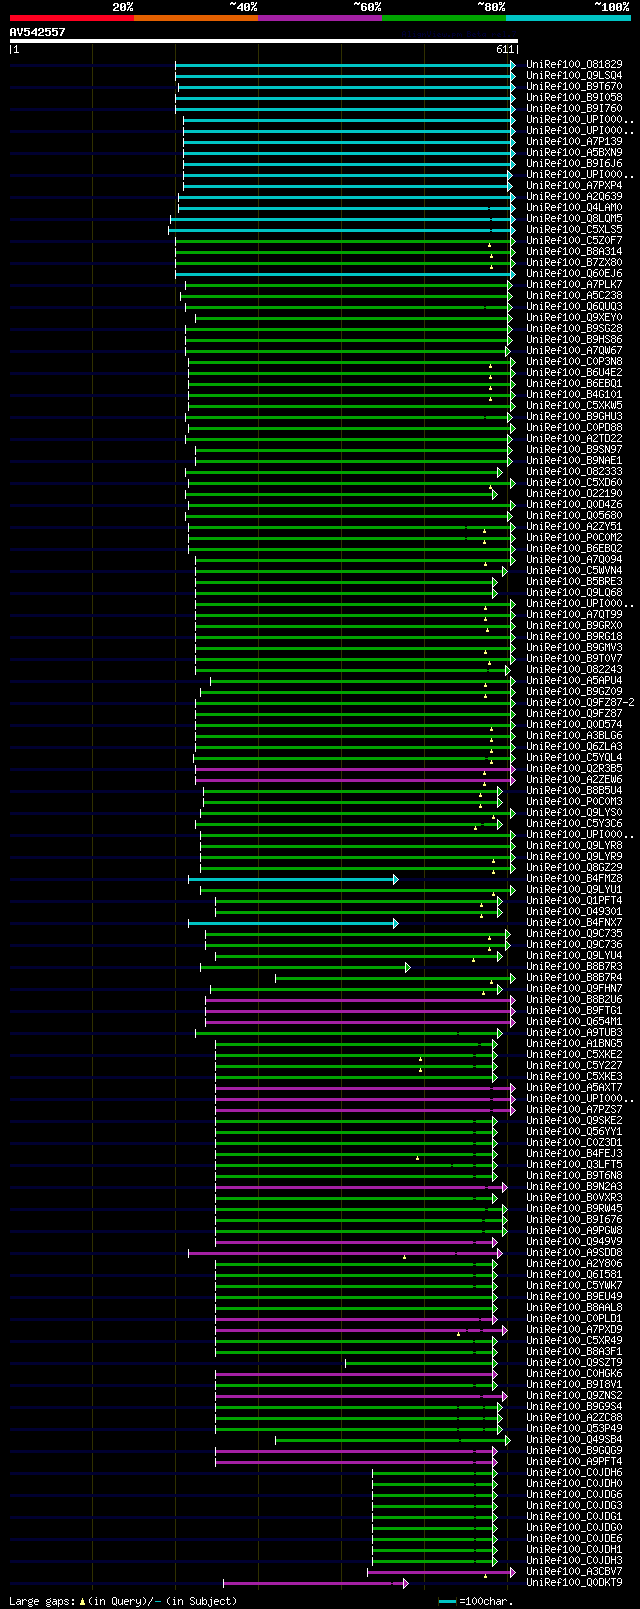Select the UniRef100_A5AXT7 label
640x1609 pixels.
[574, 1088]
